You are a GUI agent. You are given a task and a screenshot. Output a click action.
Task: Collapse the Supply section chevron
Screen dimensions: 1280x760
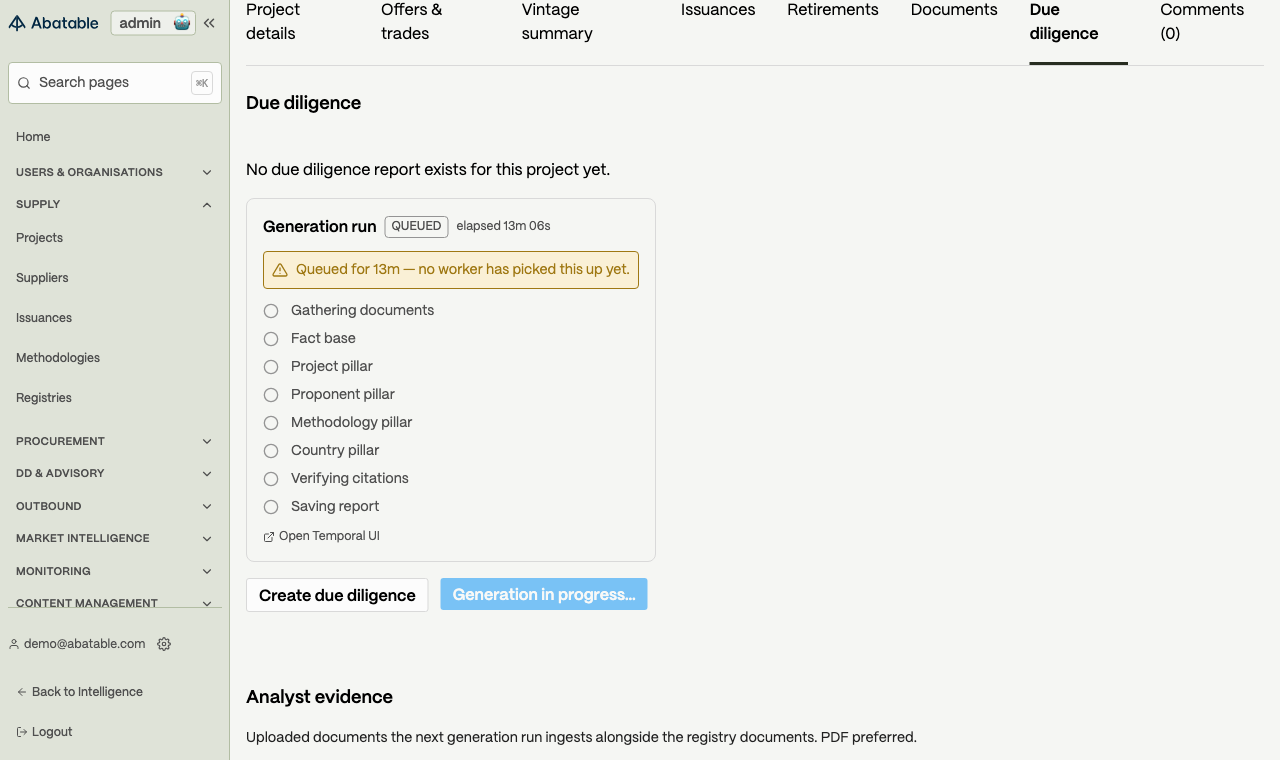(207, 204)
